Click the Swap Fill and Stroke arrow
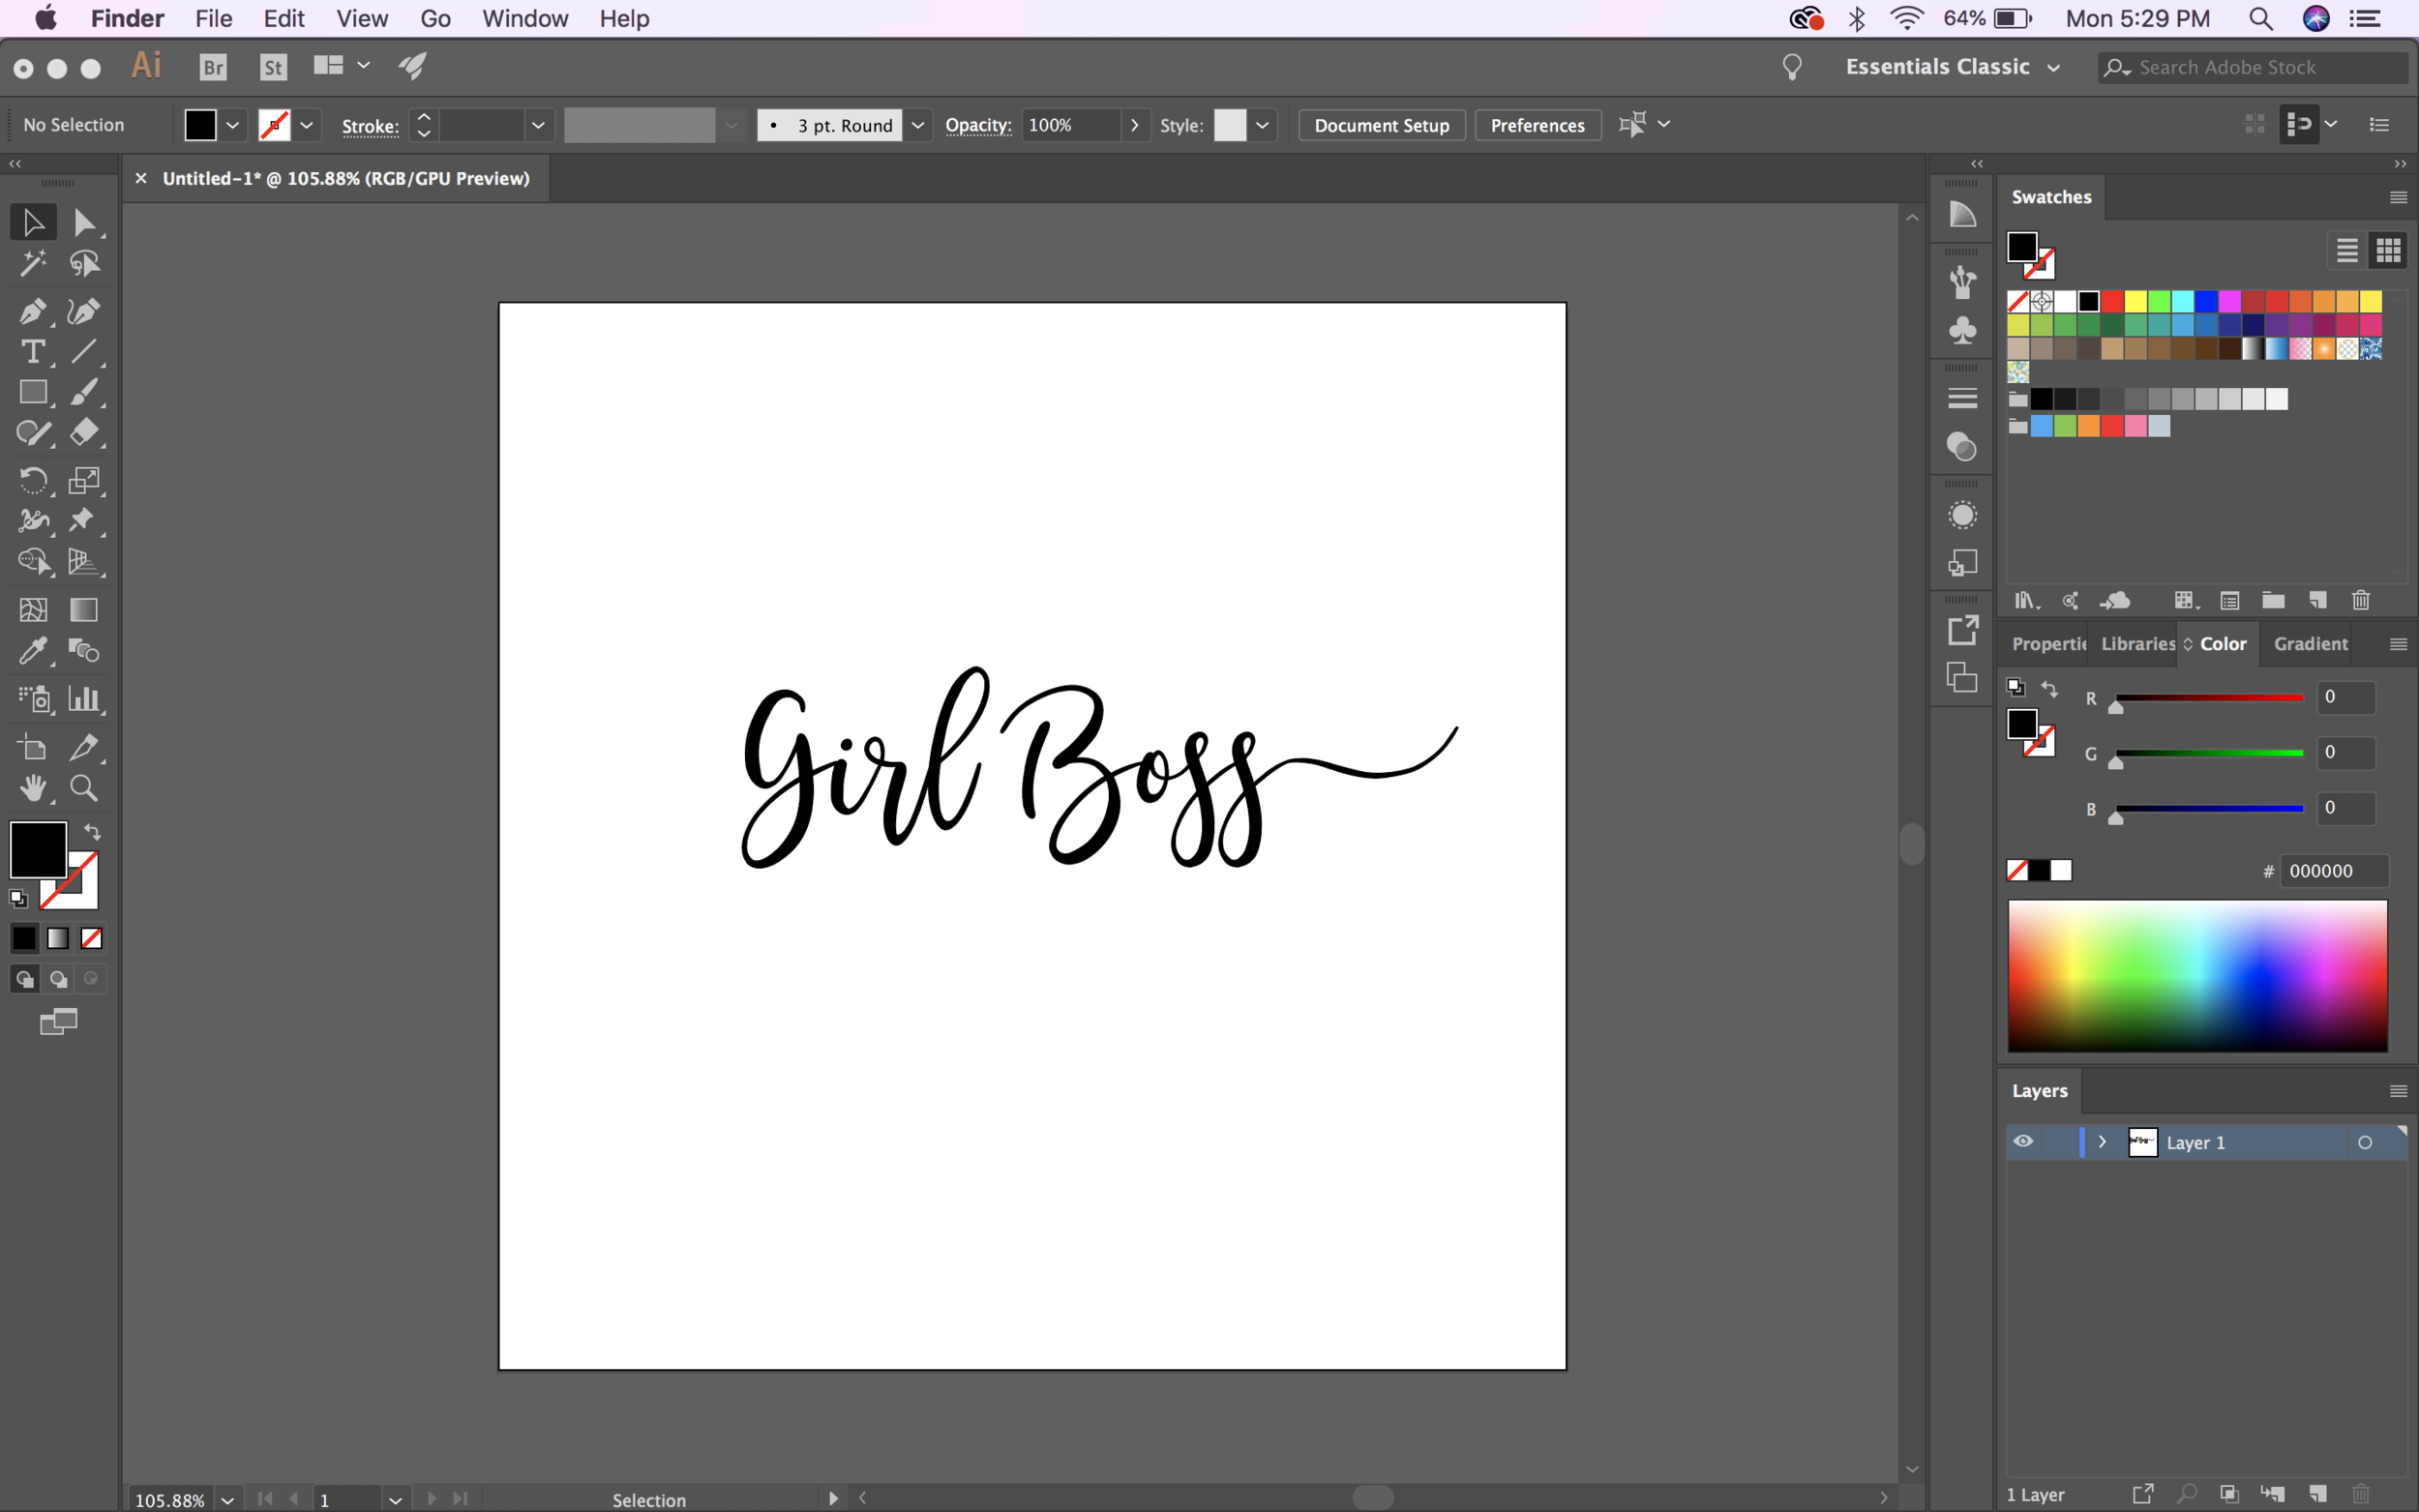2419x1512 pixels. click(92, 832)
